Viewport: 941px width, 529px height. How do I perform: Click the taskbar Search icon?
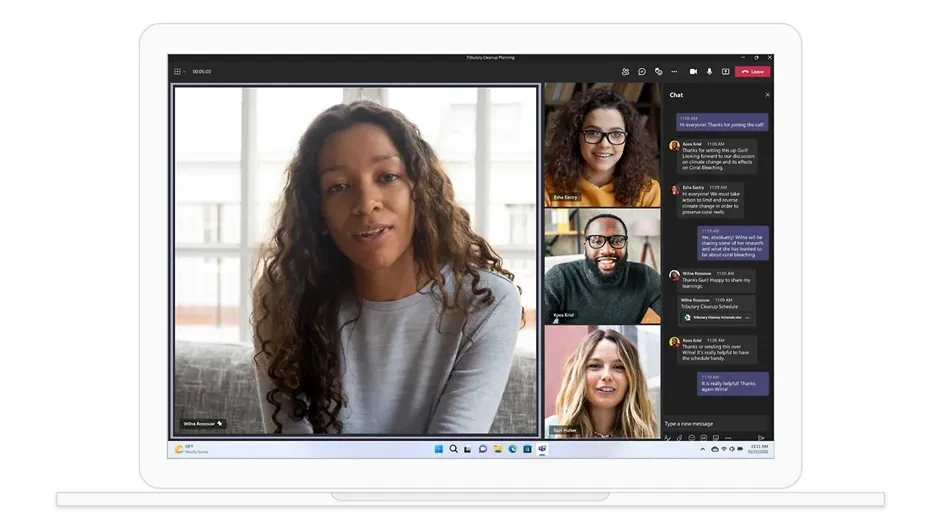453,449
